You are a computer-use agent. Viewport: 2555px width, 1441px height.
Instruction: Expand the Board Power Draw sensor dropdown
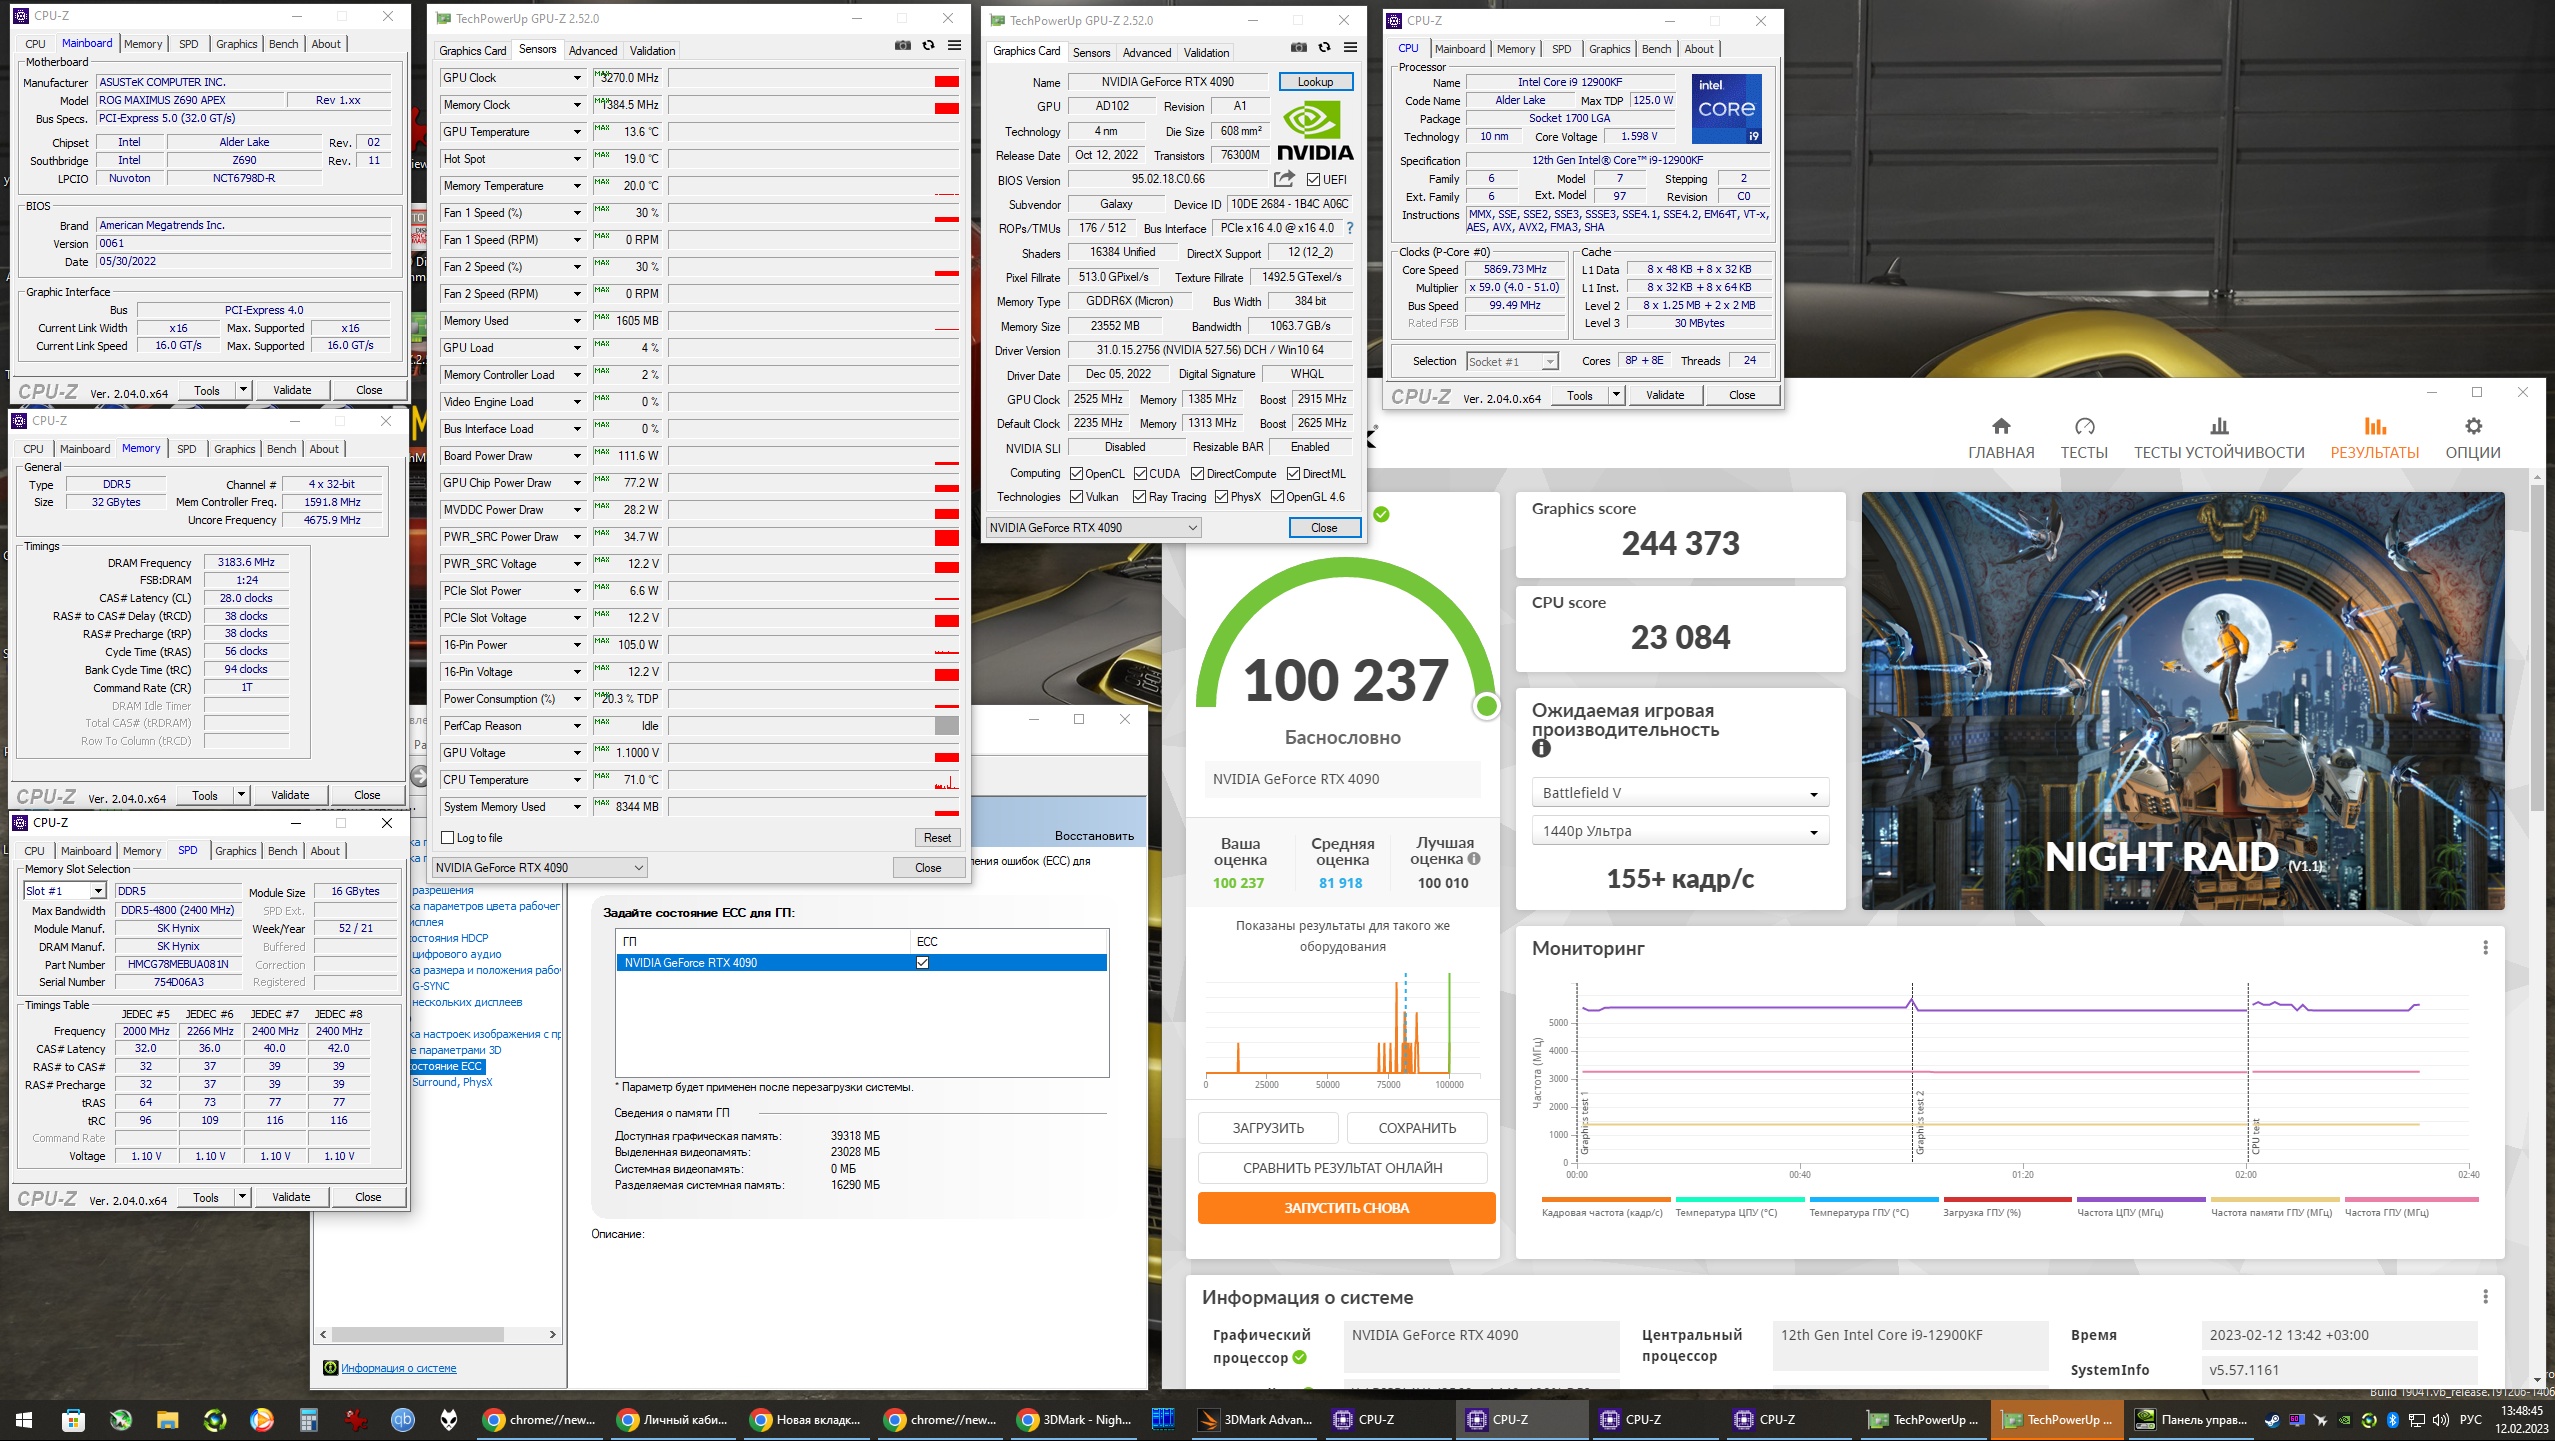577,456
